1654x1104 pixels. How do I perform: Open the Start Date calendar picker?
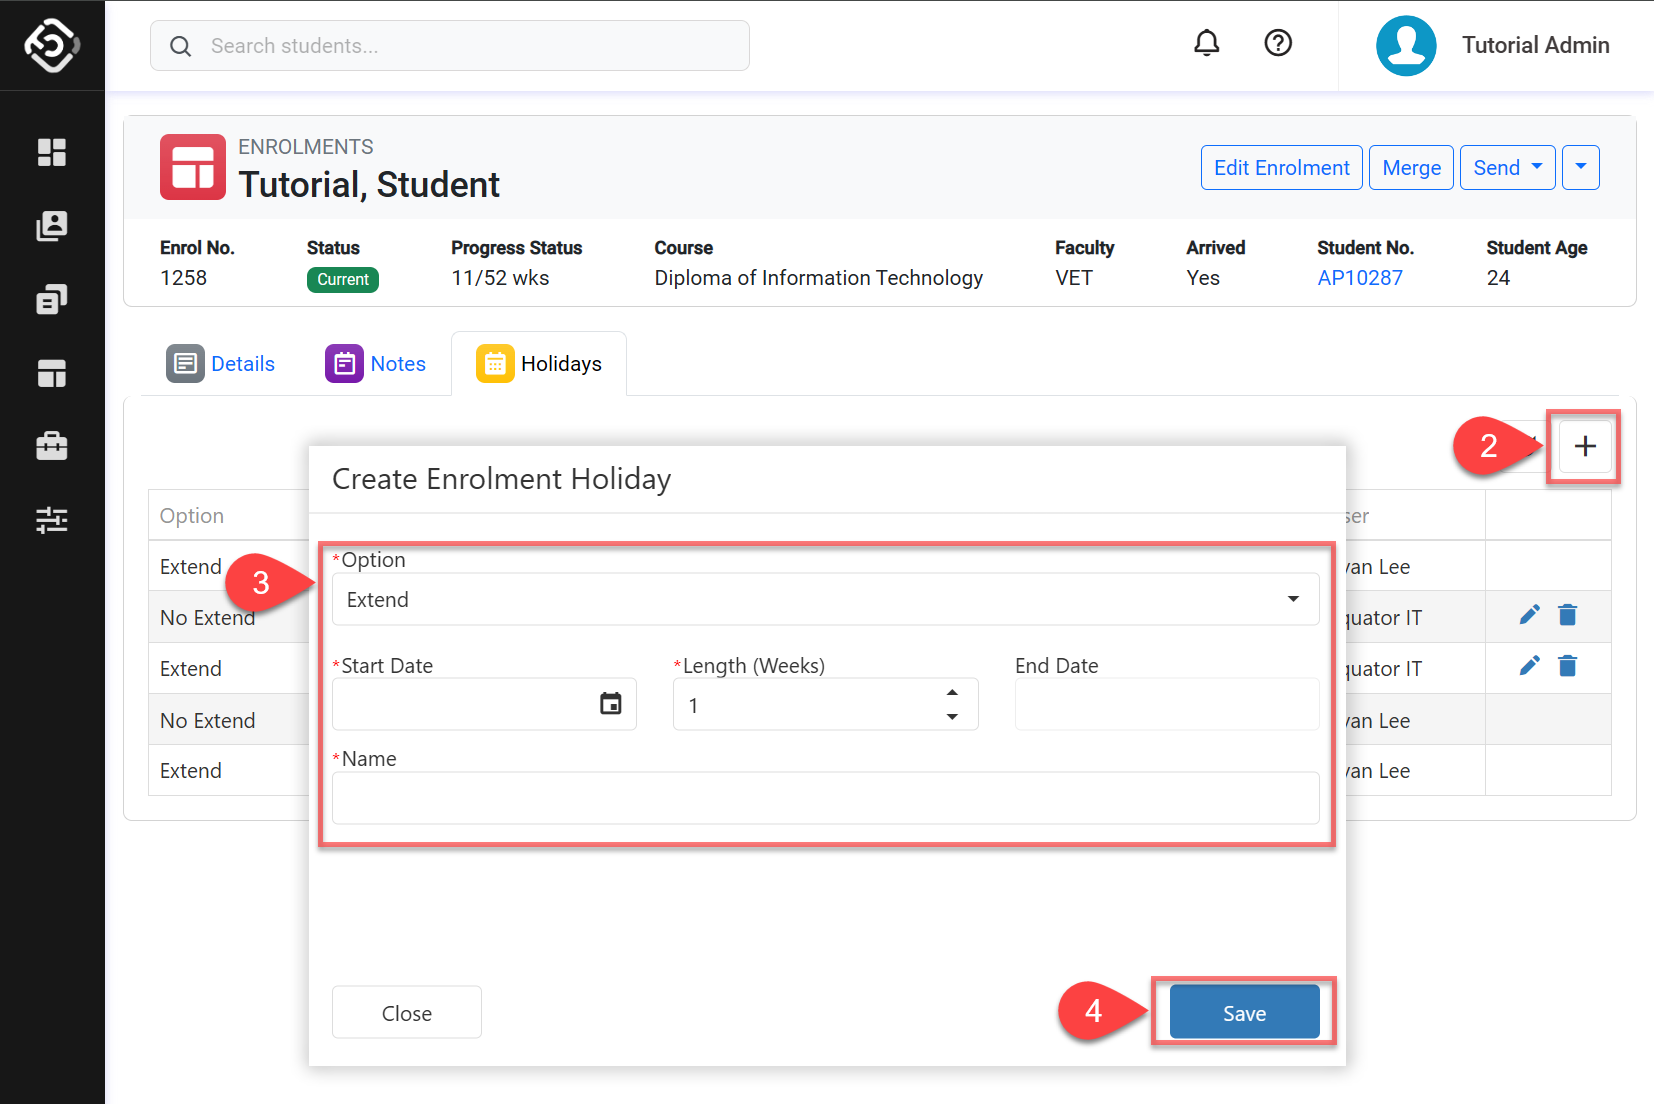[610, 704]
